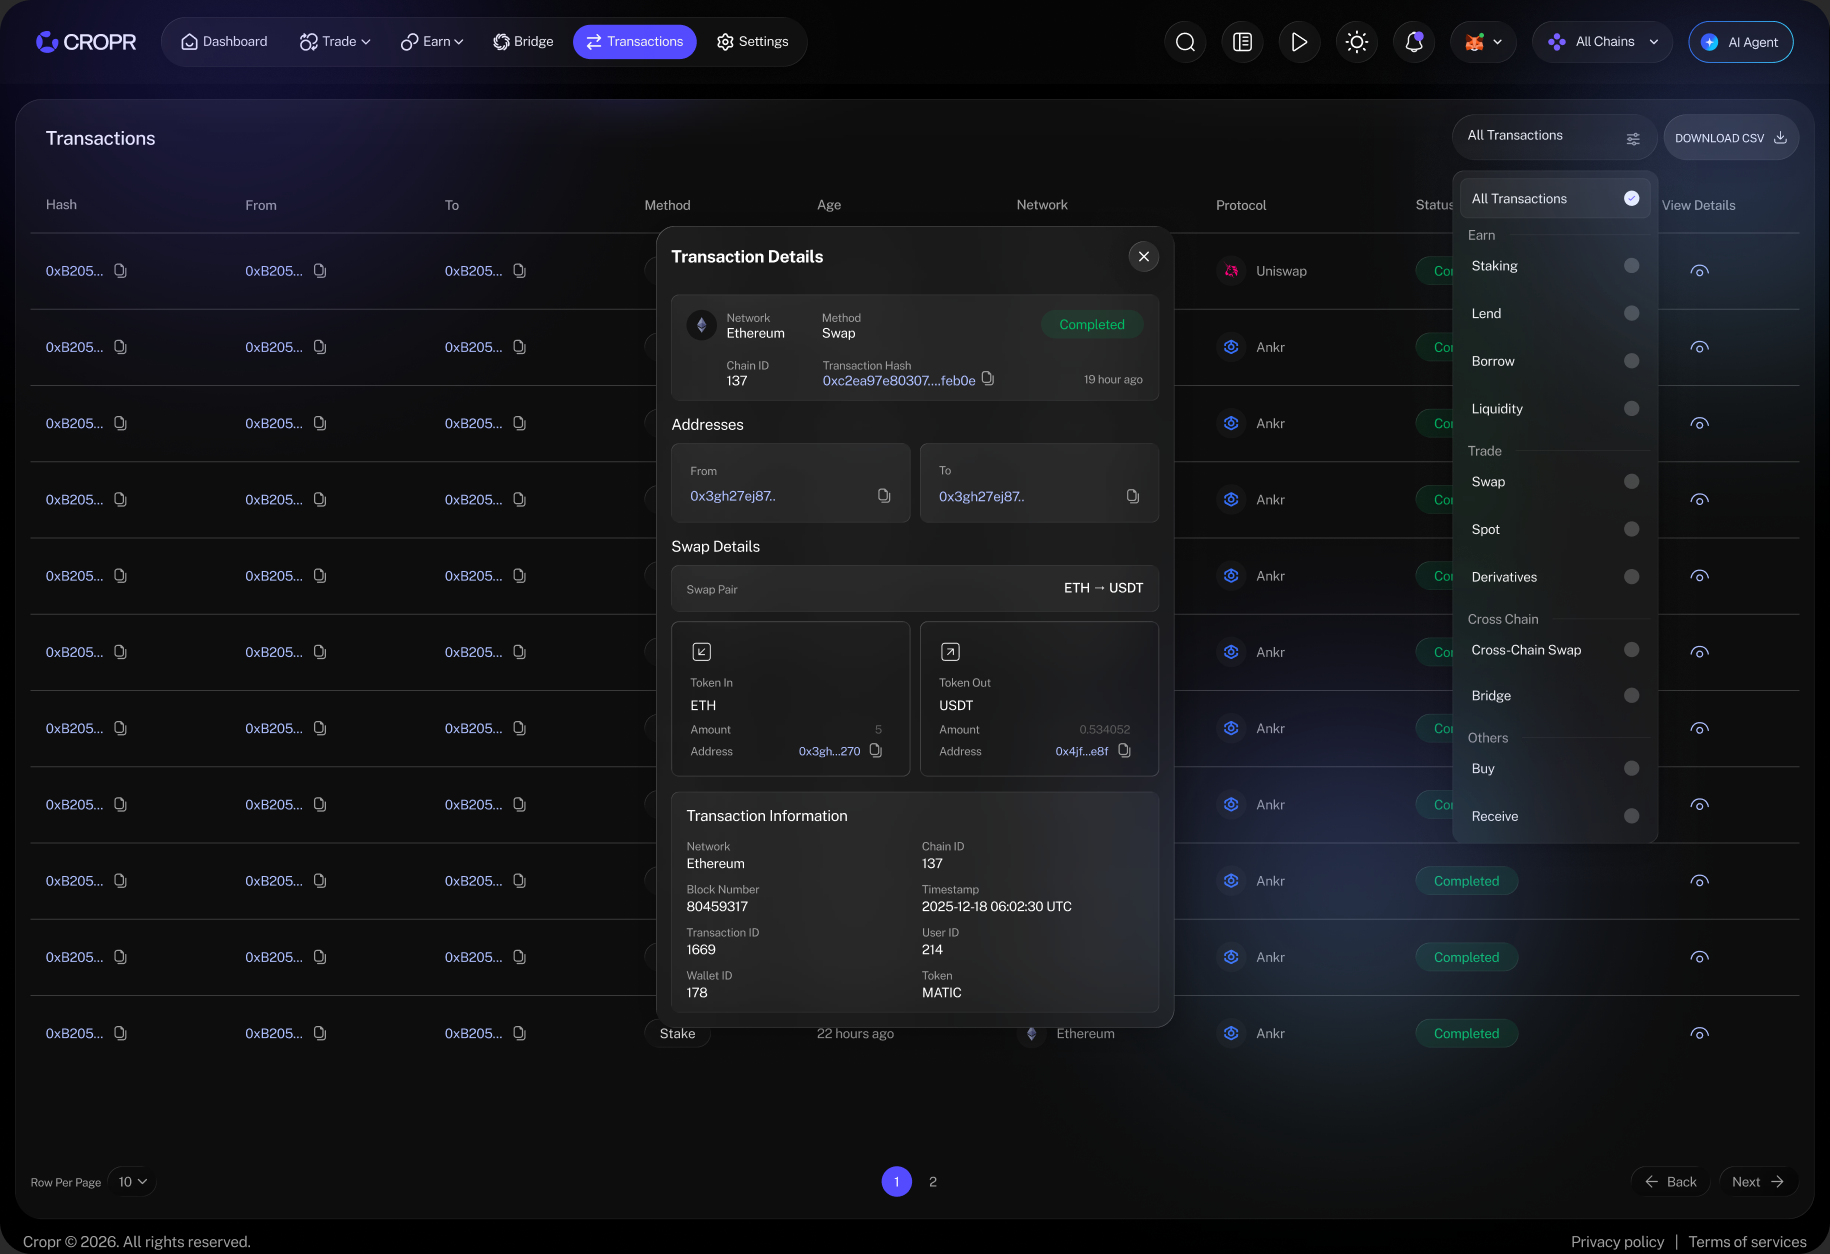Copy hash in the Uniswap transaction row
Viewport: 1830px width, 1254px height.
click(120, 271)
